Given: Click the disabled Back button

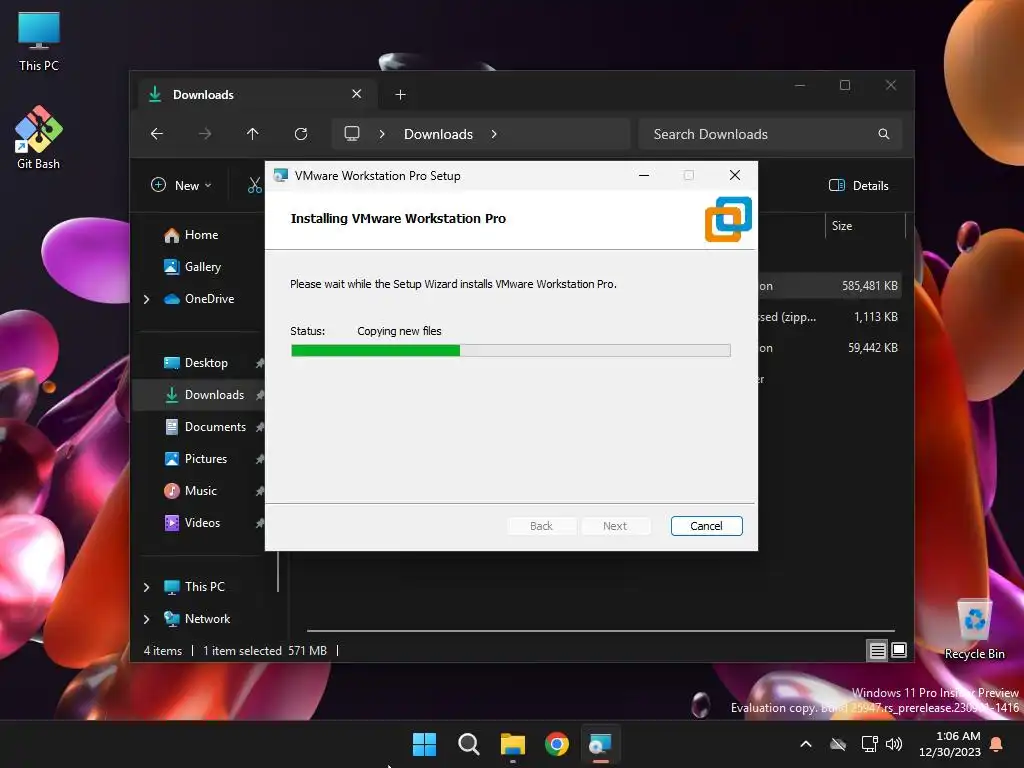Looking at the screenshot, I should (541, 526).
